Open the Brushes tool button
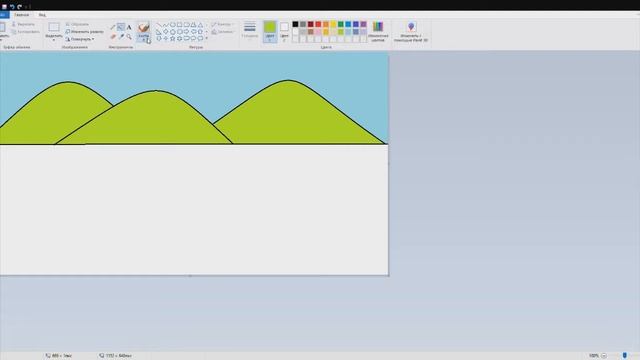The width and height of the screenshot is (640, 360). coord(143,32)
